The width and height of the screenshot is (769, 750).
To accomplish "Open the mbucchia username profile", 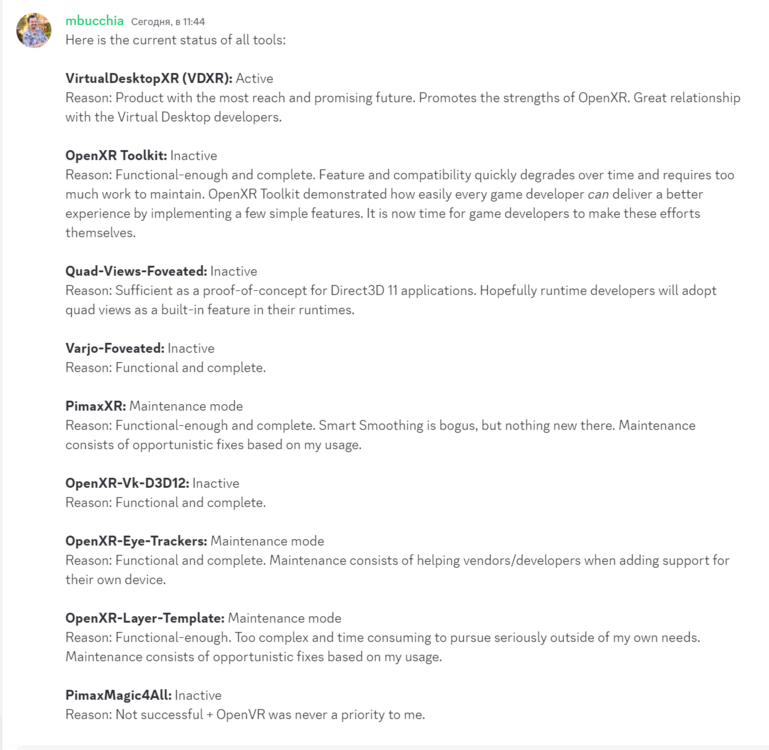I will (95, 20).
